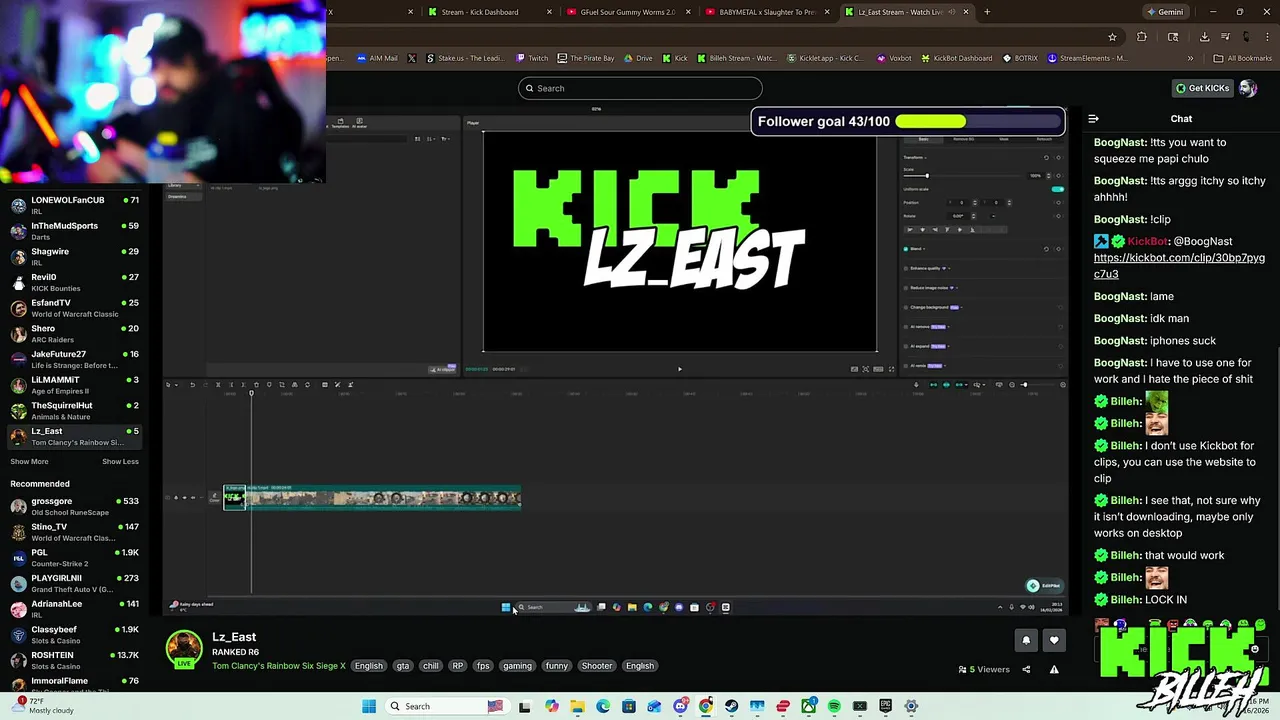Tick AI remove checkbox in editor
This screenshot has height=720, width=1280.
coord(906,327)
